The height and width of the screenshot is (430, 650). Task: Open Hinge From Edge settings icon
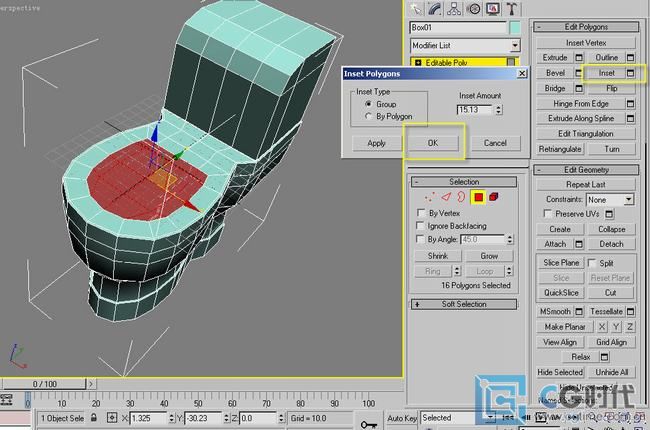click(631, 104)
